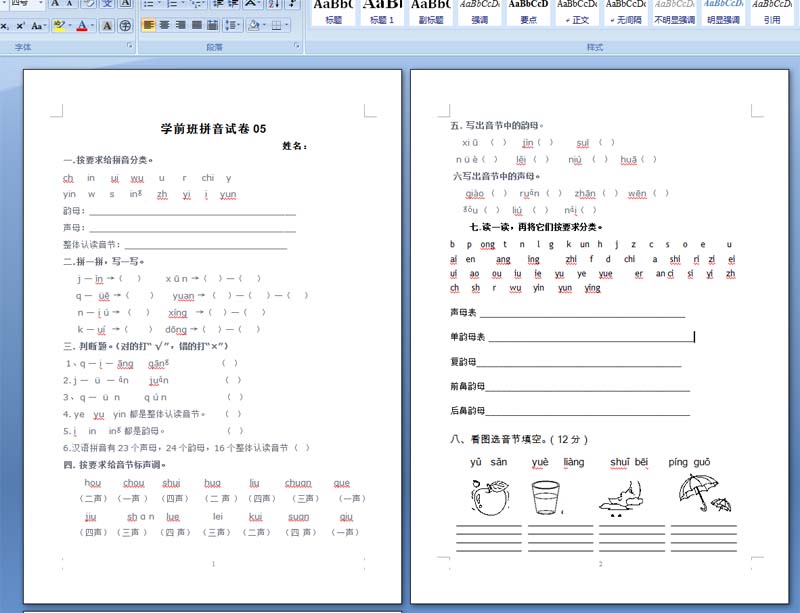
Task: Expand the shading color dropdown arrow
Action: click(x=264, y=25)
